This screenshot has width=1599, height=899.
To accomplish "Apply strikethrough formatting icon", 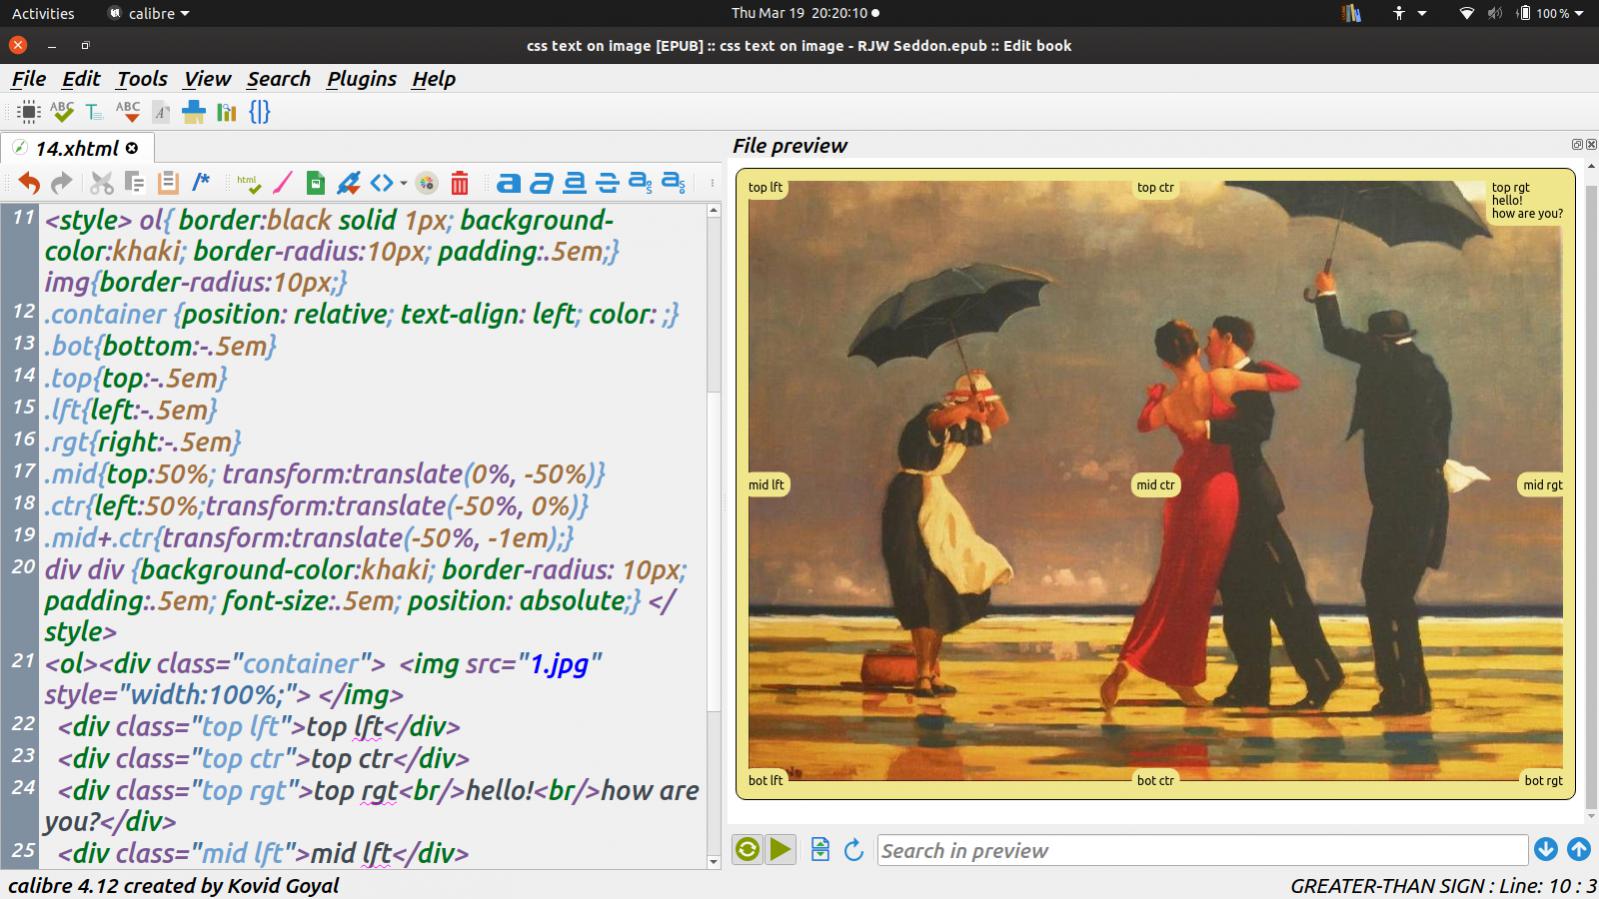I will point(607,183).
